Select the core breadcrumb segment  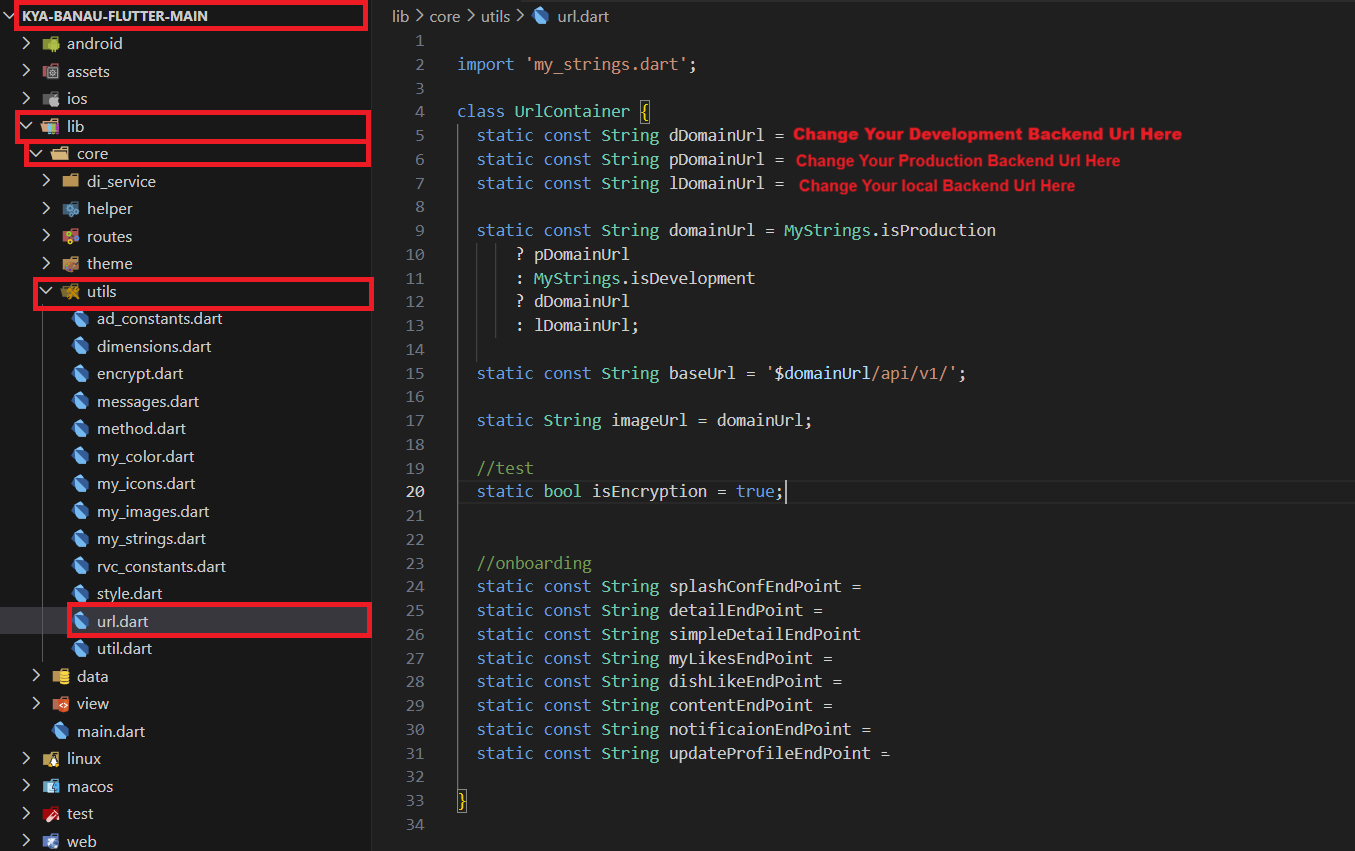(445, 16)
